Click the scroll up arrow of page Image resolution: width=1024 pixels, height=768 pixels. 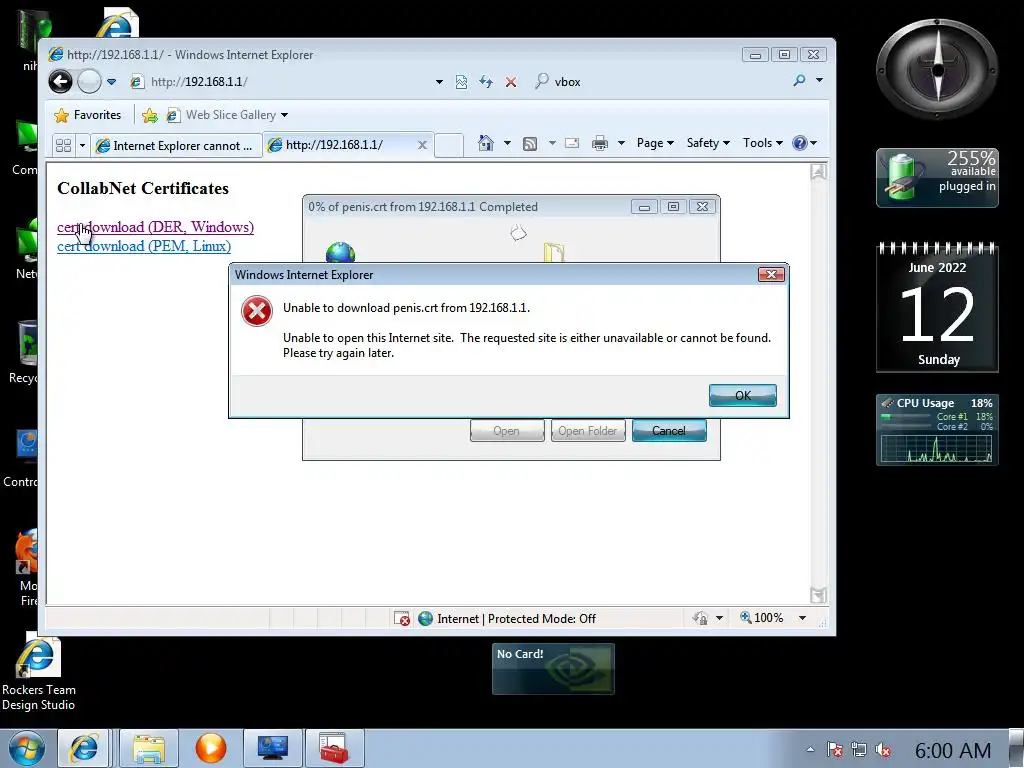[x=818, y=172]
